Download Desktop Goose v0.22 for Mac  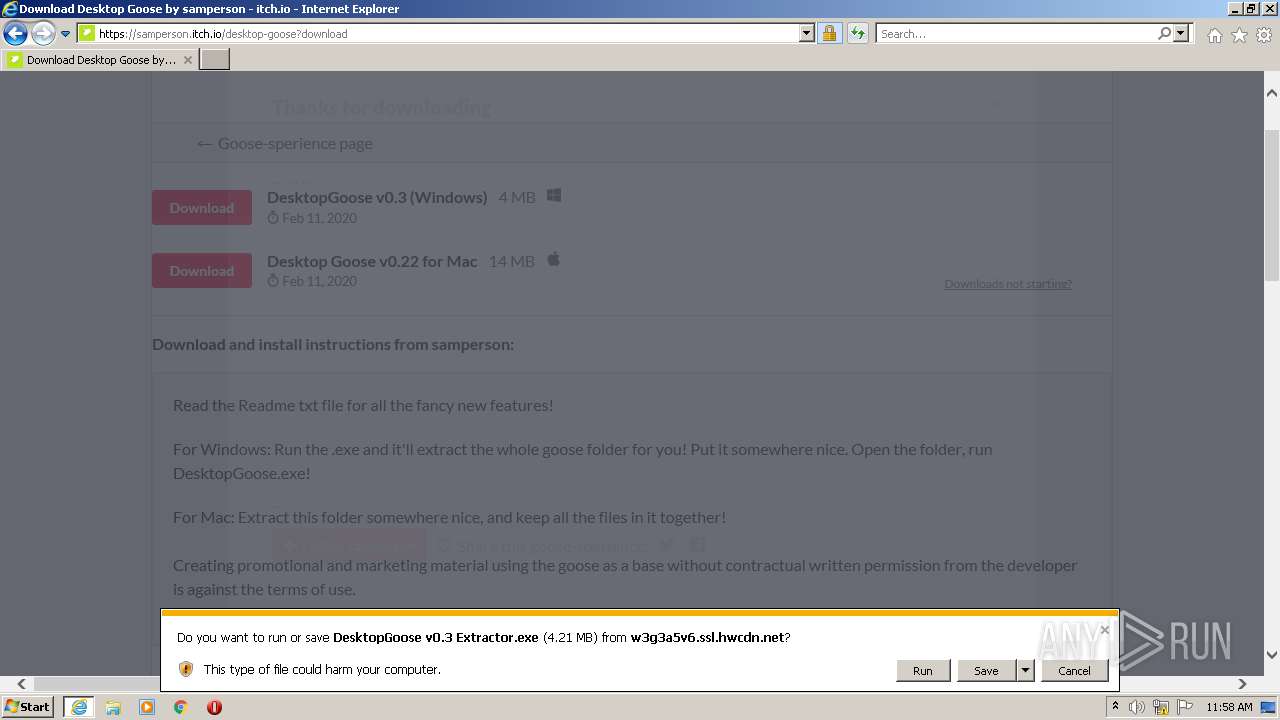click(x=202, y=271)
